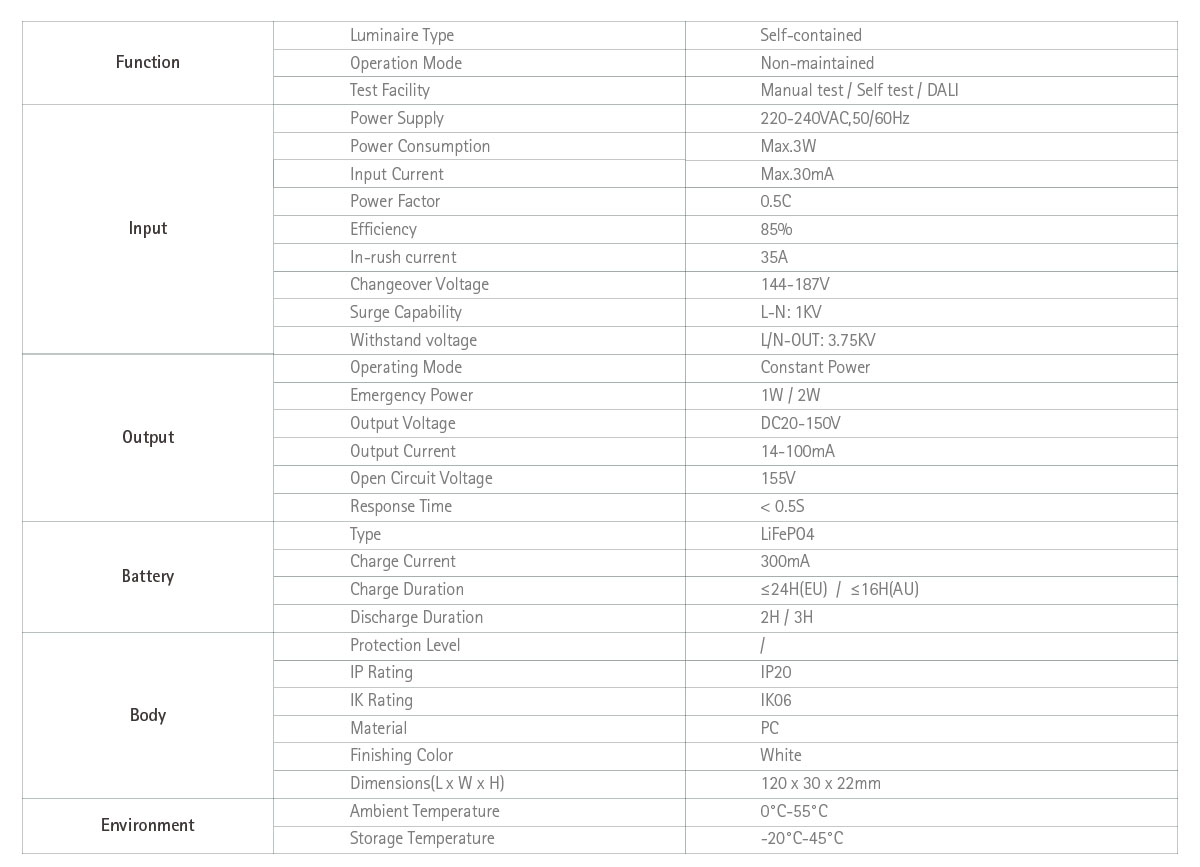Select the Body category cell
The width and height of the screenshot is (1200, 867).
[x=148, y=715]
